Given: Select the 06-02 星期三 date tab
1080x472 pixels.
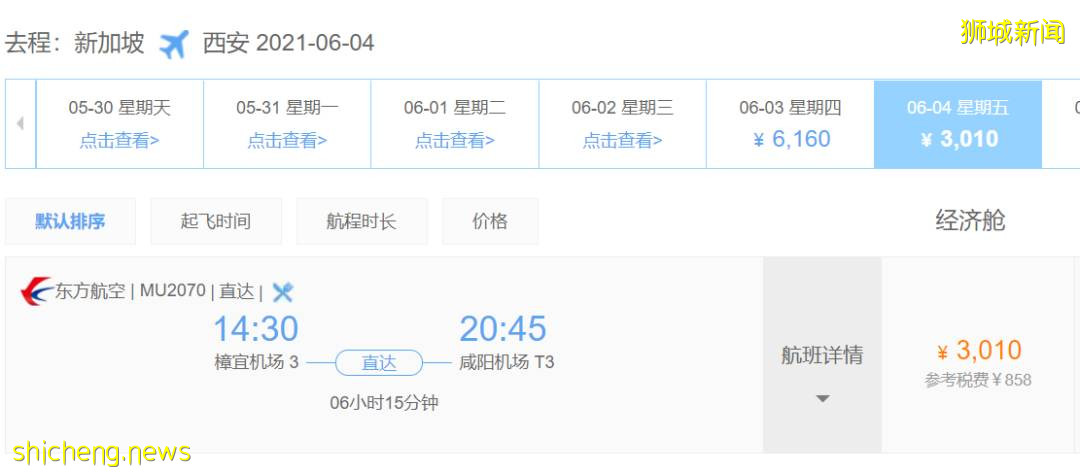Looking at the screenshot, I should tap(623, 124).
